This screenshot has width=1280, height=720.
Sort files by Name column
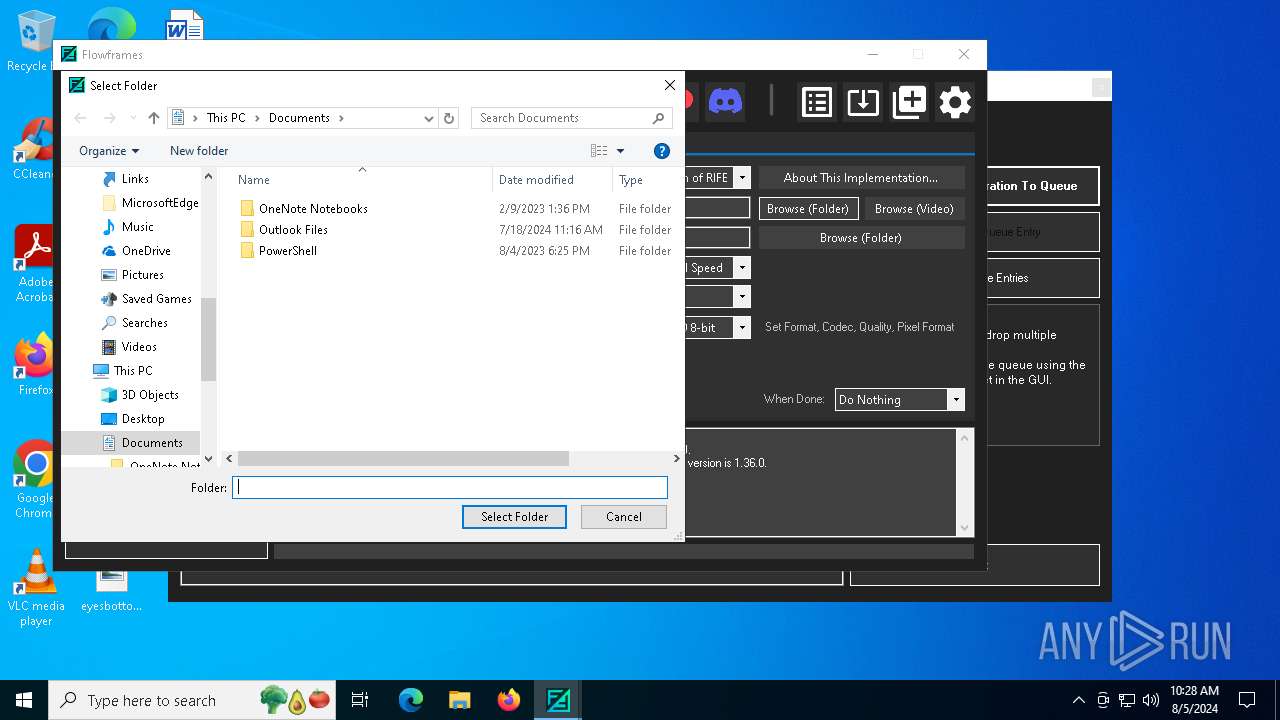click(x=254, y=180)
